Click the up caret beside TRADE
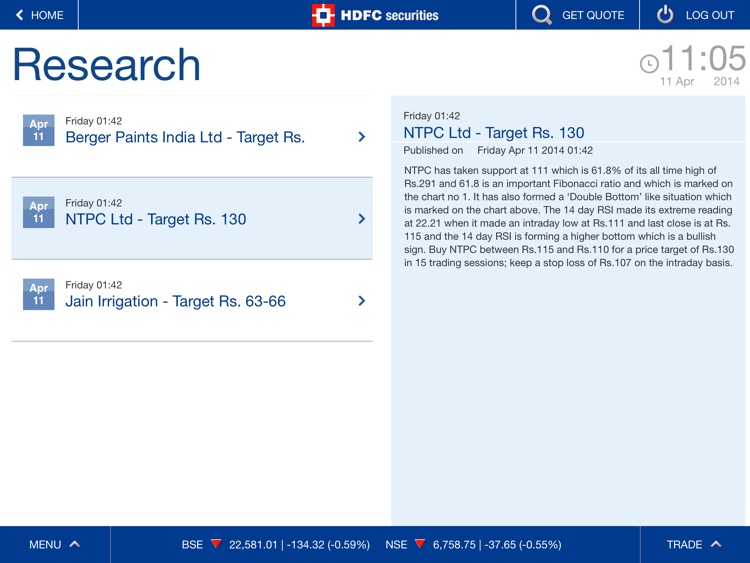 coord(716,544)
